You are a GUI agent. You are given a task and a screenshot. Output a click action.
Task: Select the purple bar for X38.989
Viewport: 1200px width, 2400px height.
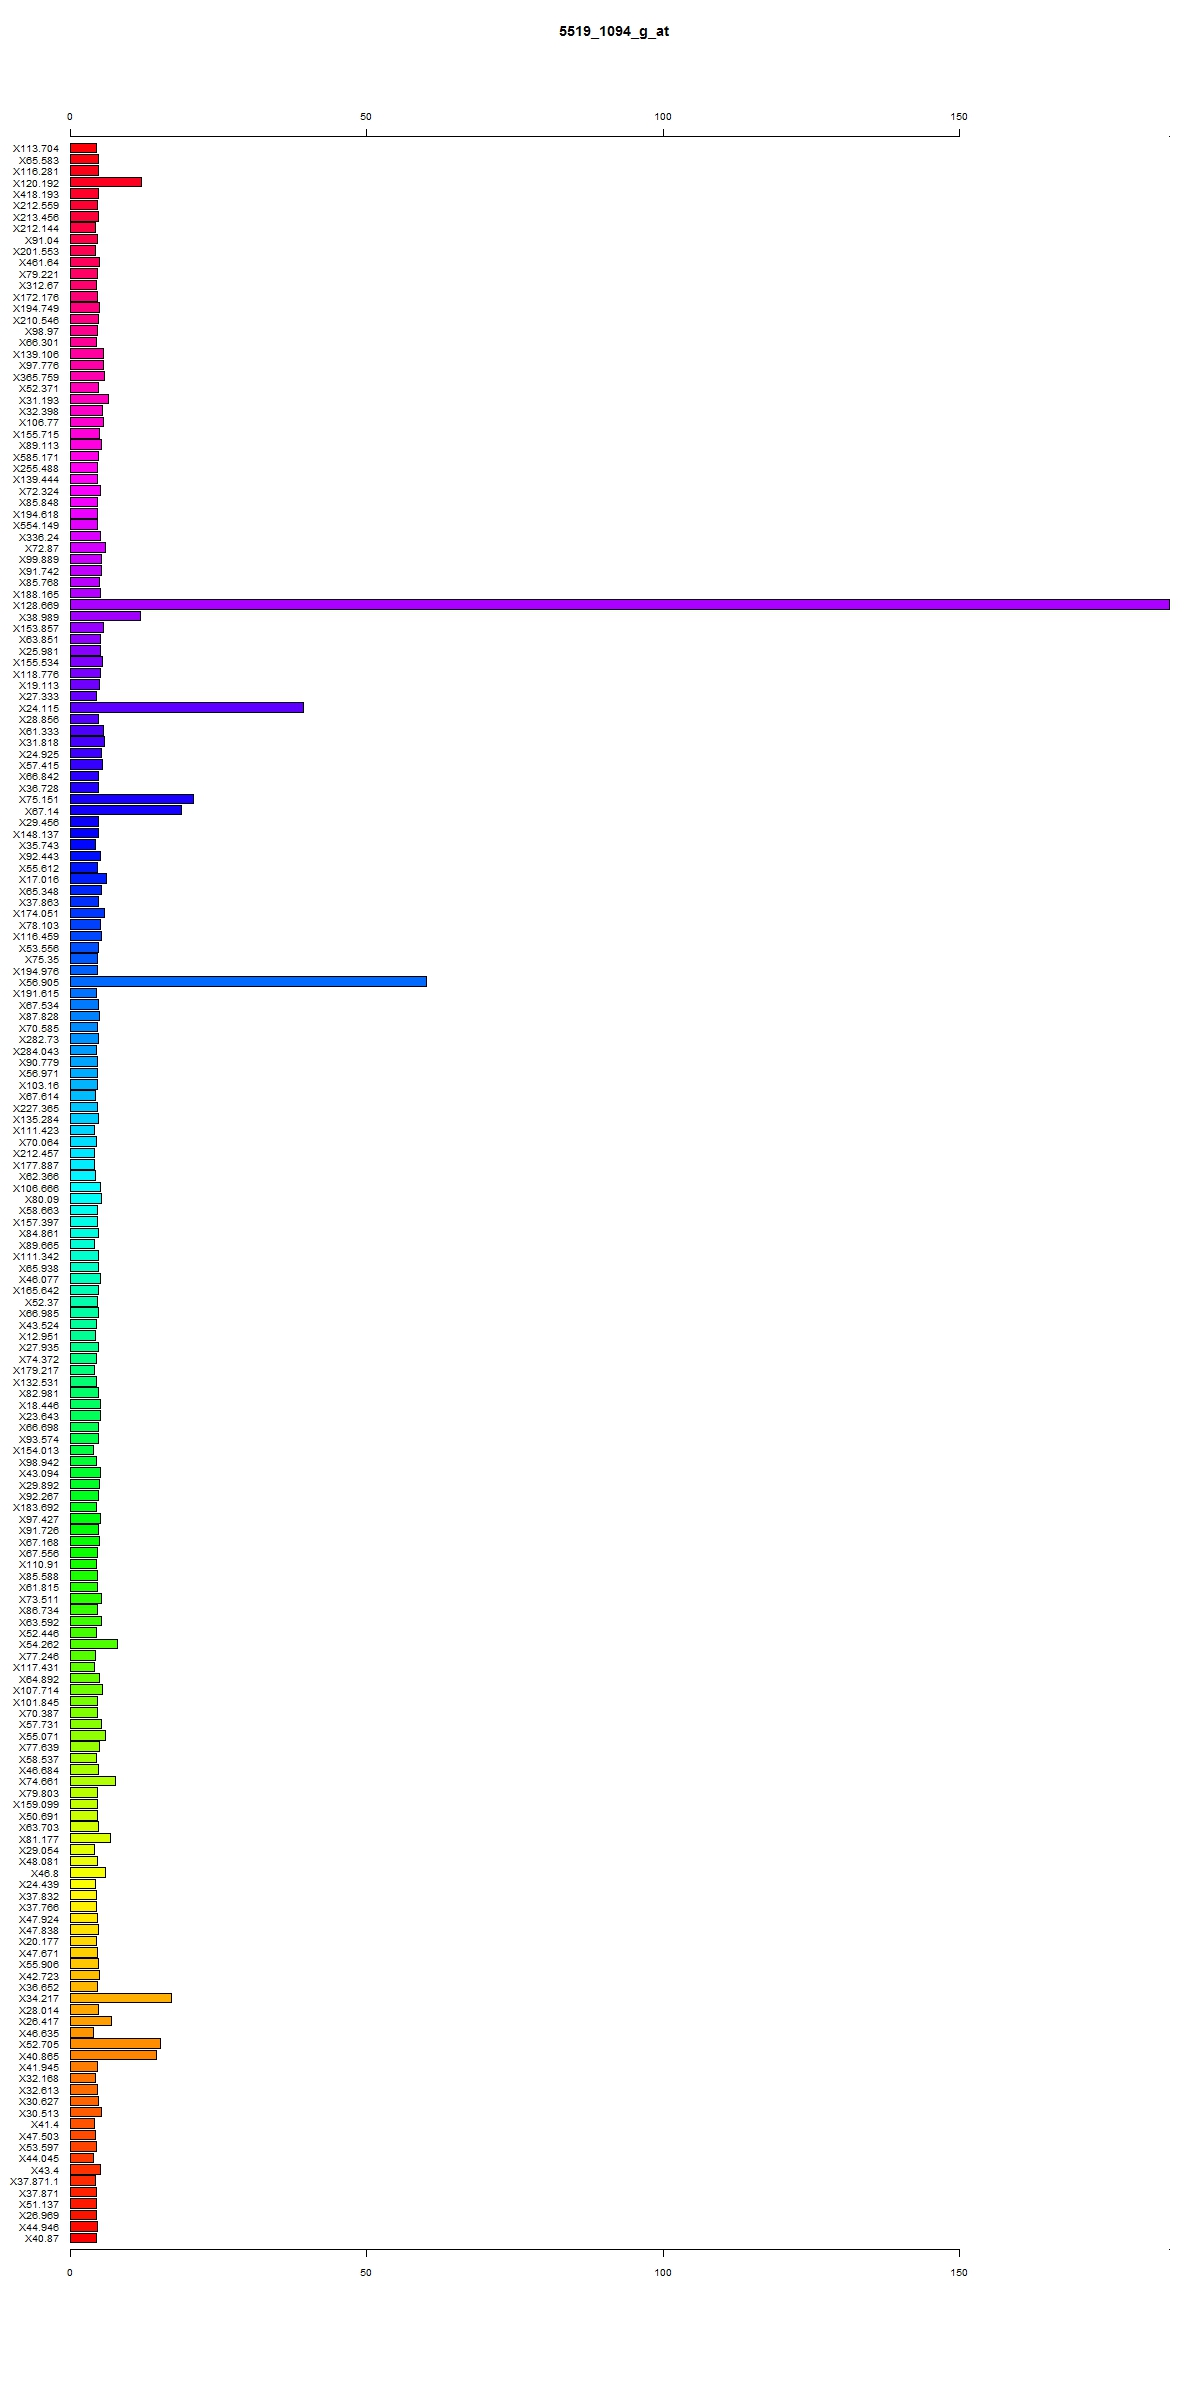click(105, 617)
